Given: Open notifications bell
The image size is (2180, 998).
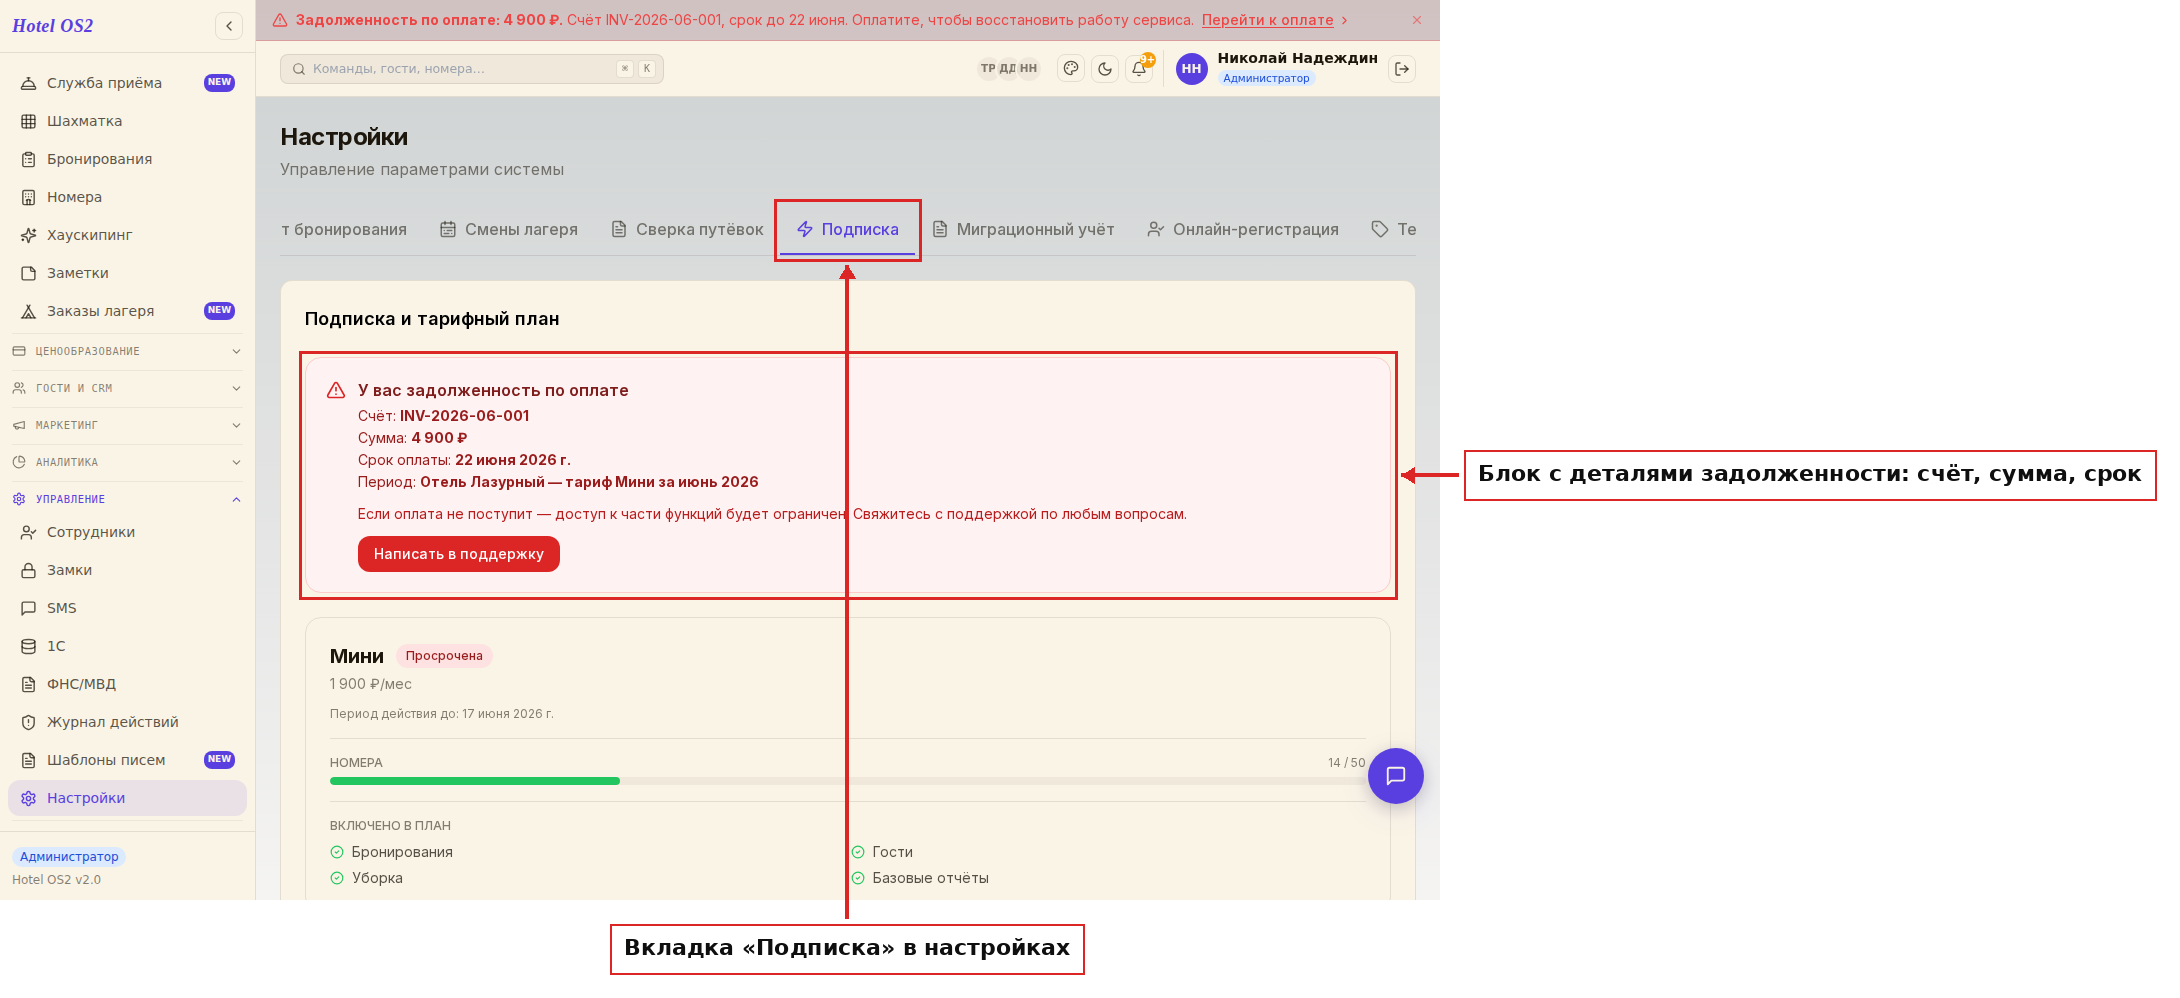Looking at the screenshot, I should click(x=1139, y=69).
